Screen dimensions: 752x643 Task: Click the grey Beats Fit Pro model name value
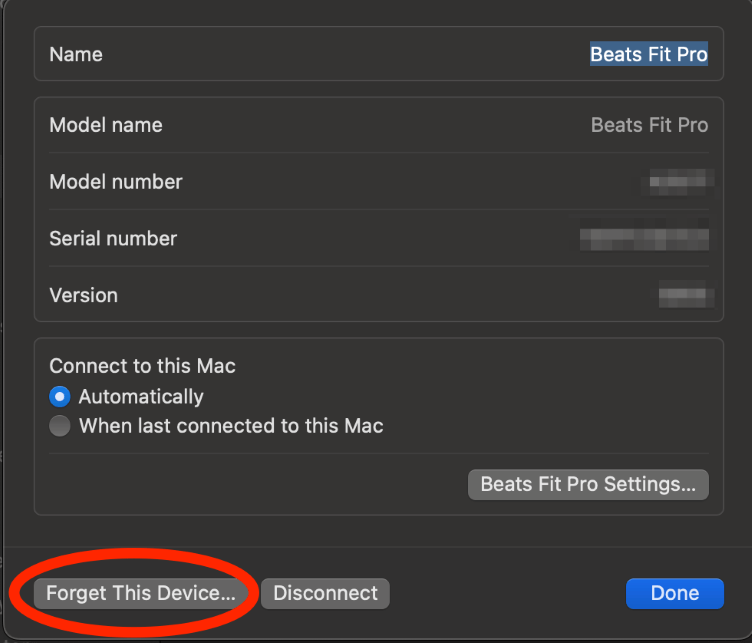[649, 125]
